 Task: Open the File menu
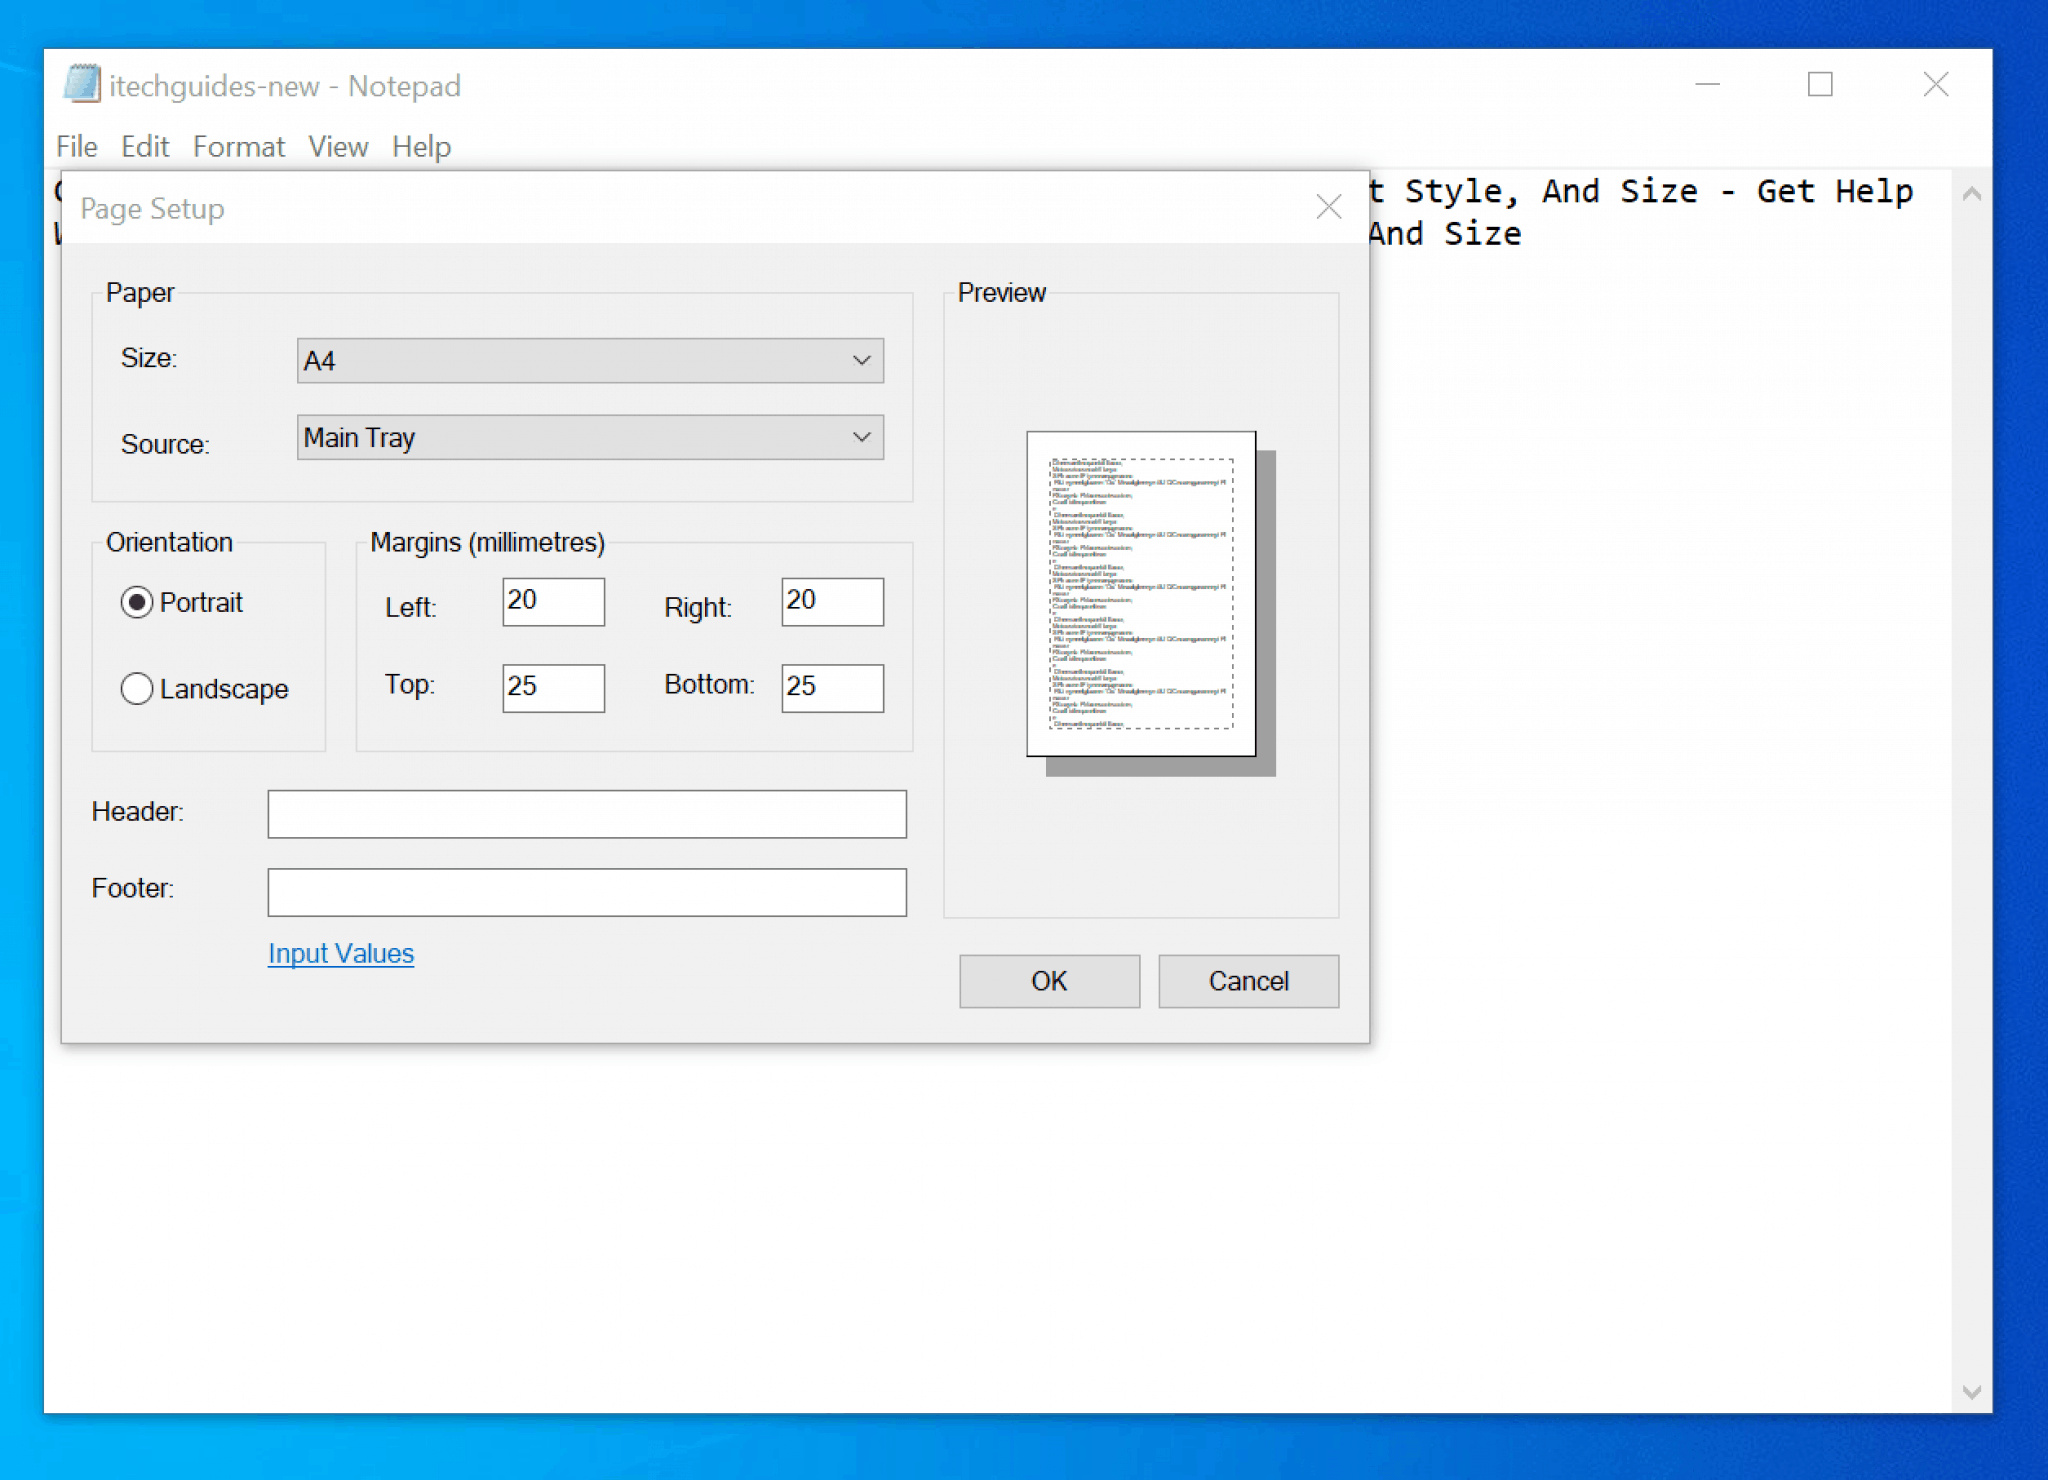click(x=77, y=147)
